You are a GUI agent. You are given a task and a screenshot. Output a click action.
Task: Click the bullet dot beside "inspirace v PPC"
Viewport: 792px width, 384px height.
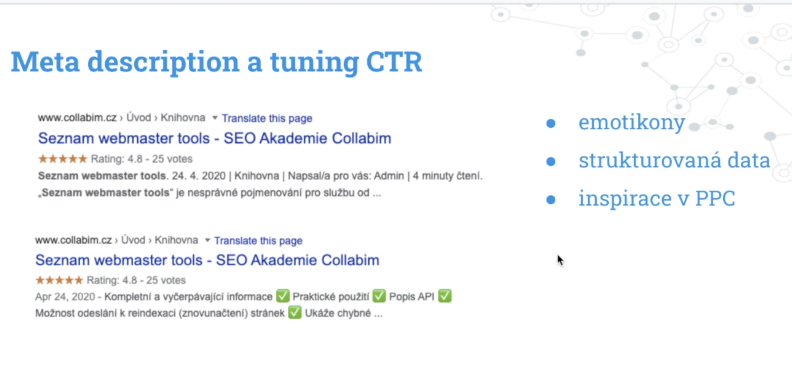551,200
